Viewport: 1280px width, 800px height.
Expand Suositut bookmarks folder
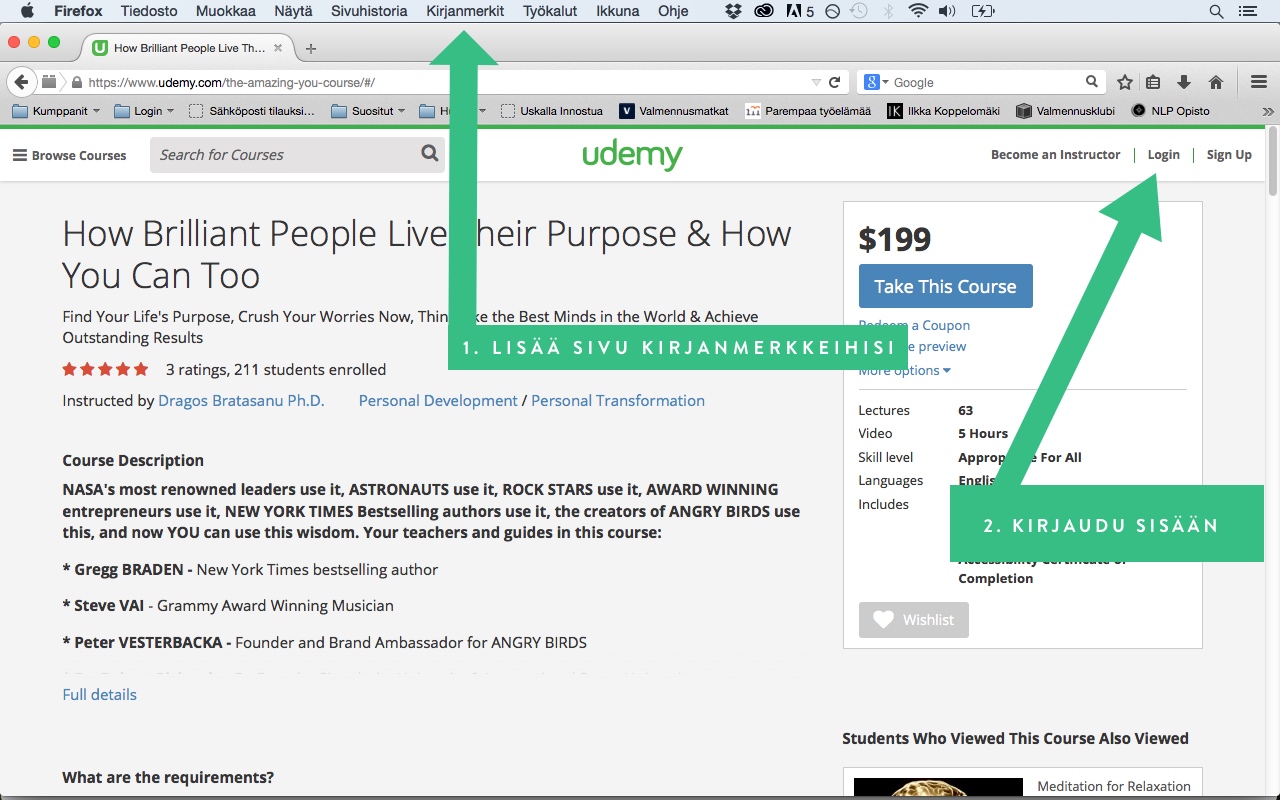(x=368, y=111)
